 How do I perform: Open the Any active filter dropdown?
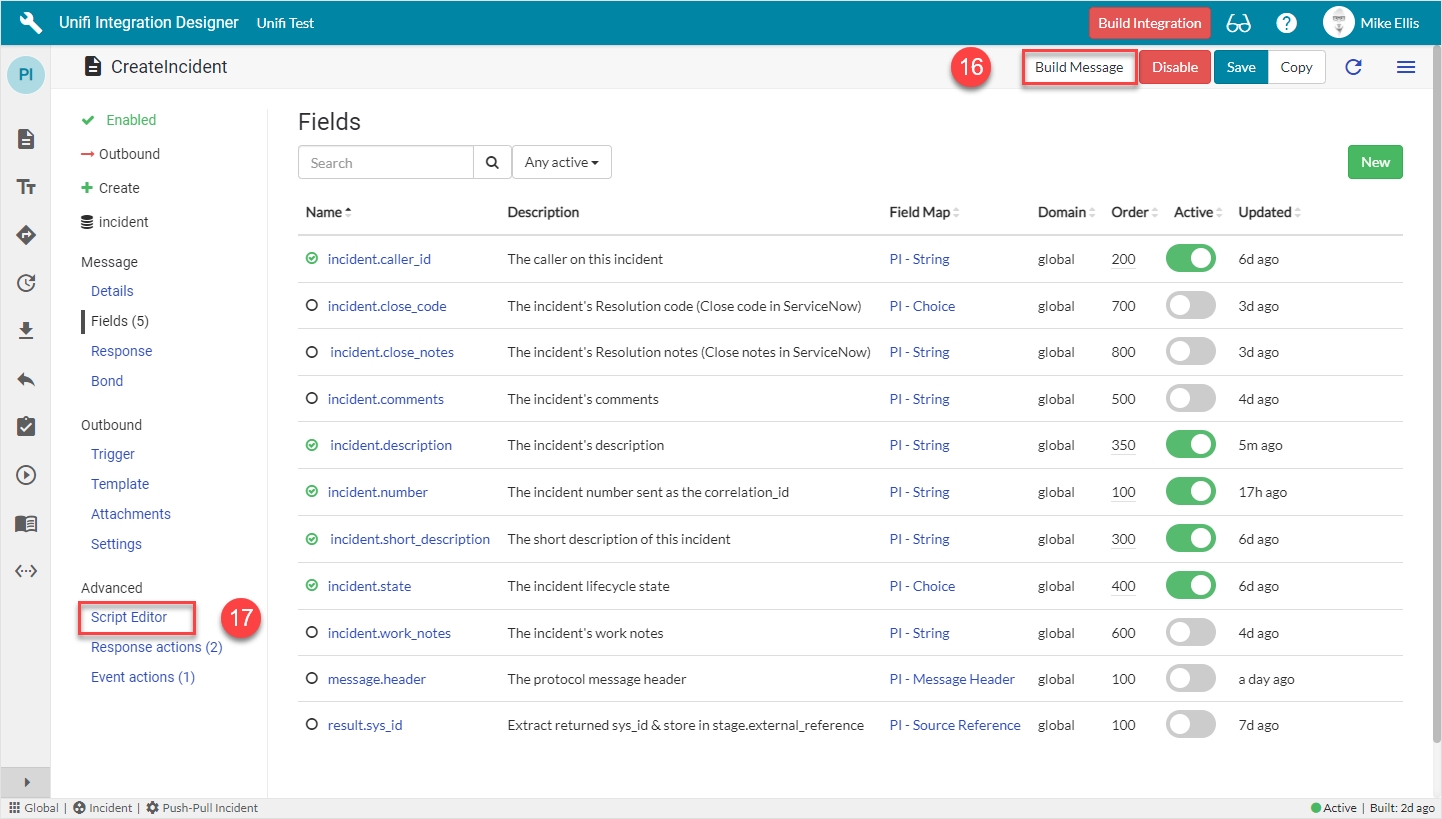pos(561,162)
